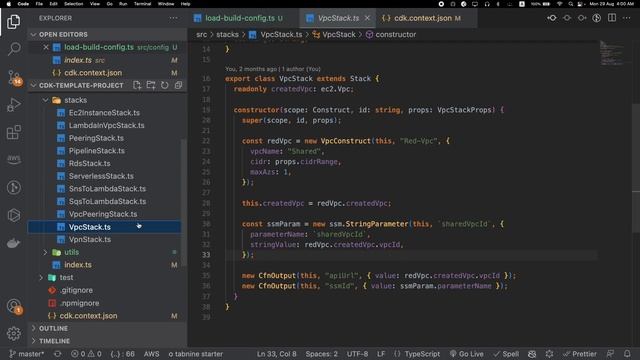The width and height of the screenshot is (640, 360).
Task: Open Explorer more actions ellipsis
Action: coord(173,18)
